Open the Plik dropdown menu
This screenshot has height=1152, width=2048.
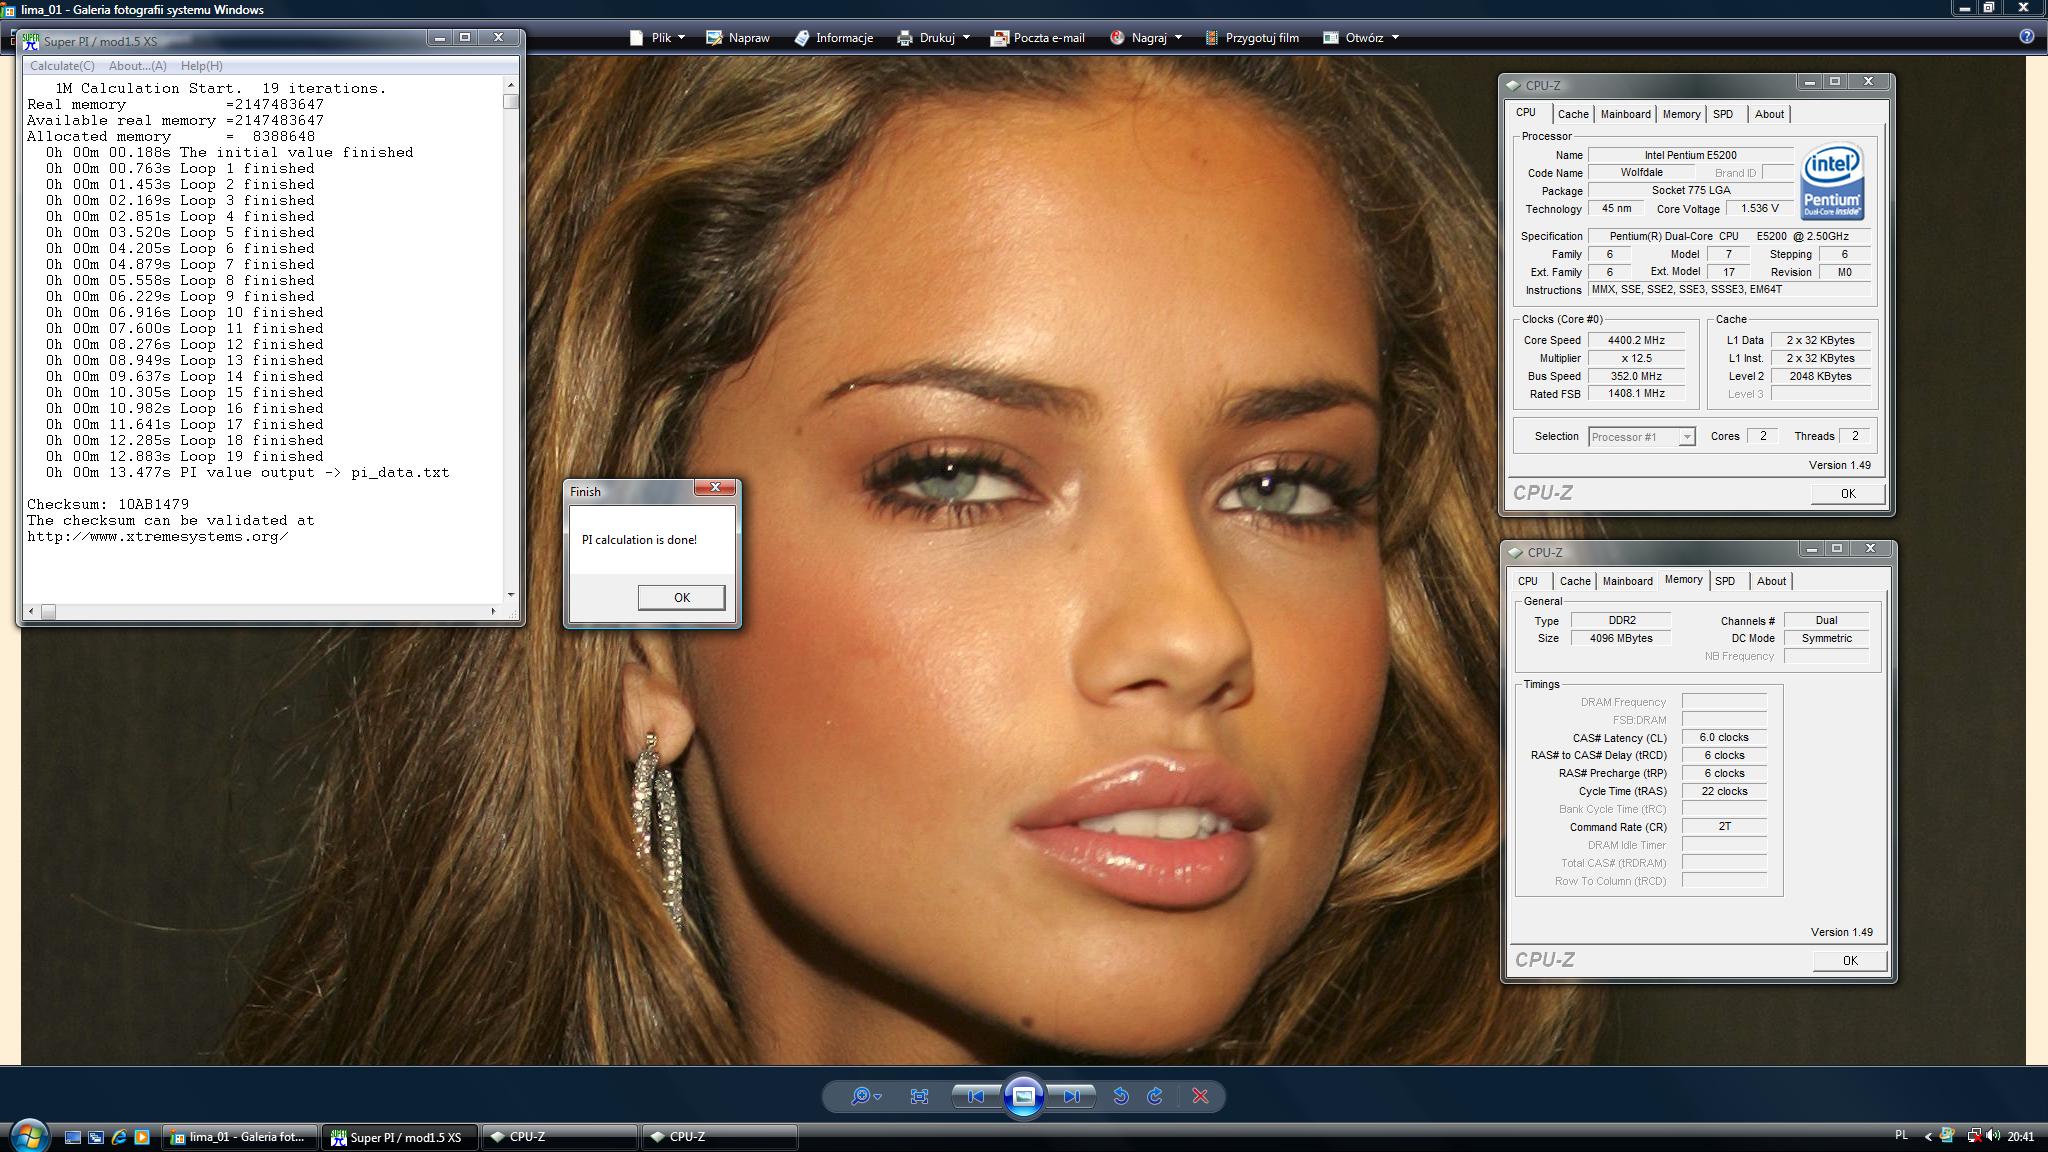[x=660, y=38]
